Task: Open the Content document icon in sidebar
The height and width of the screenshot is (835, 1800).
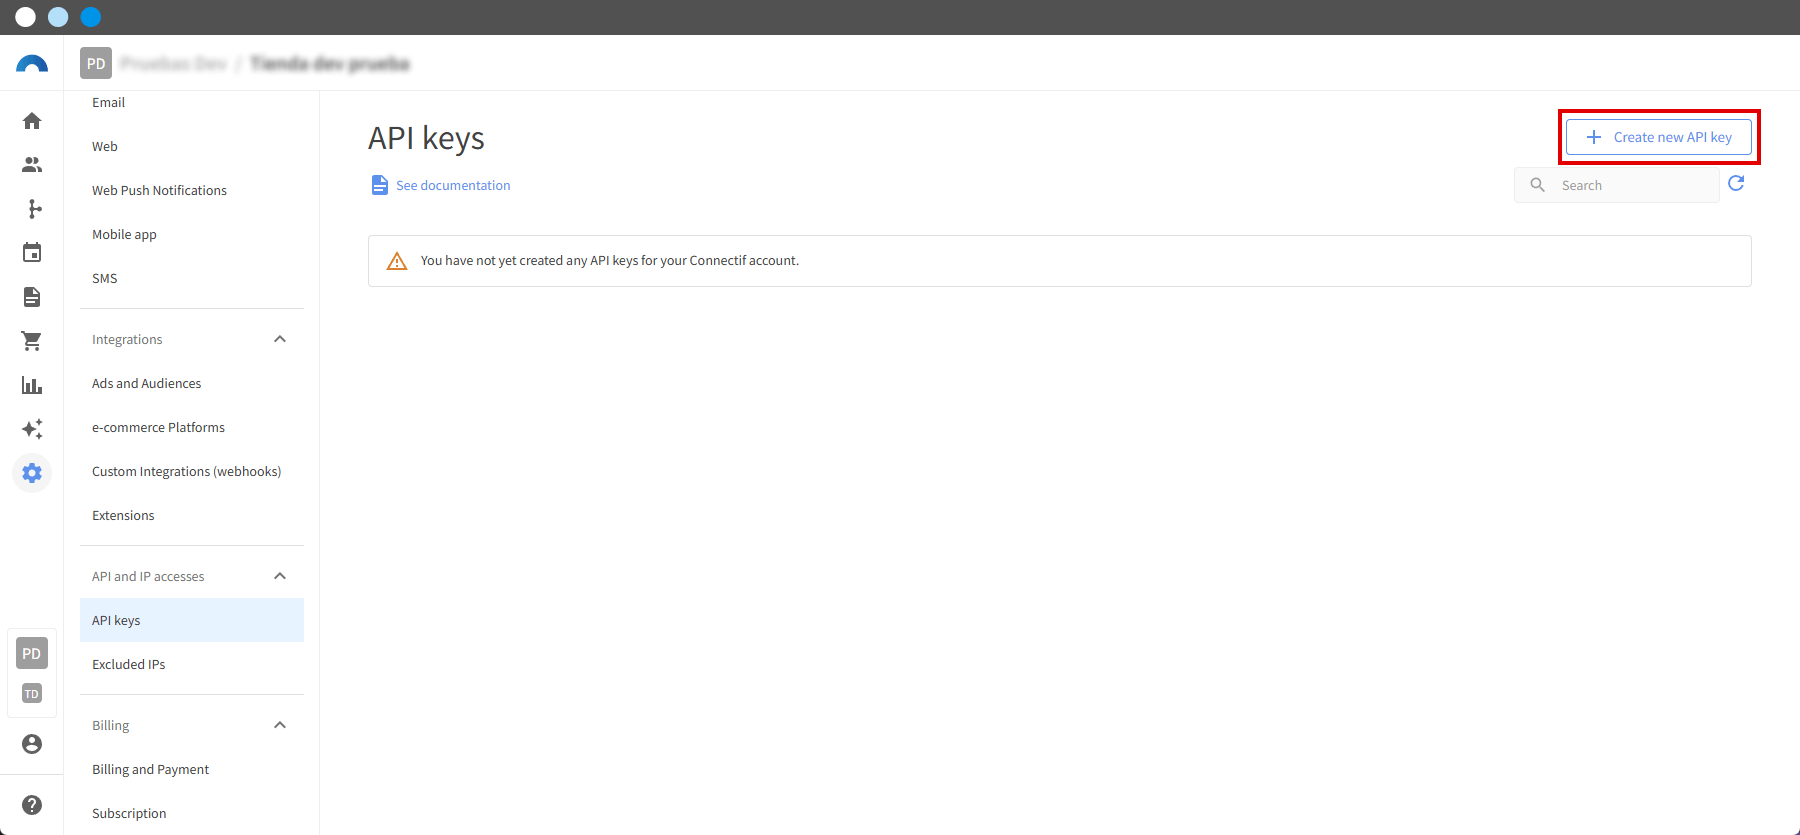Action: tap(32, 297)
